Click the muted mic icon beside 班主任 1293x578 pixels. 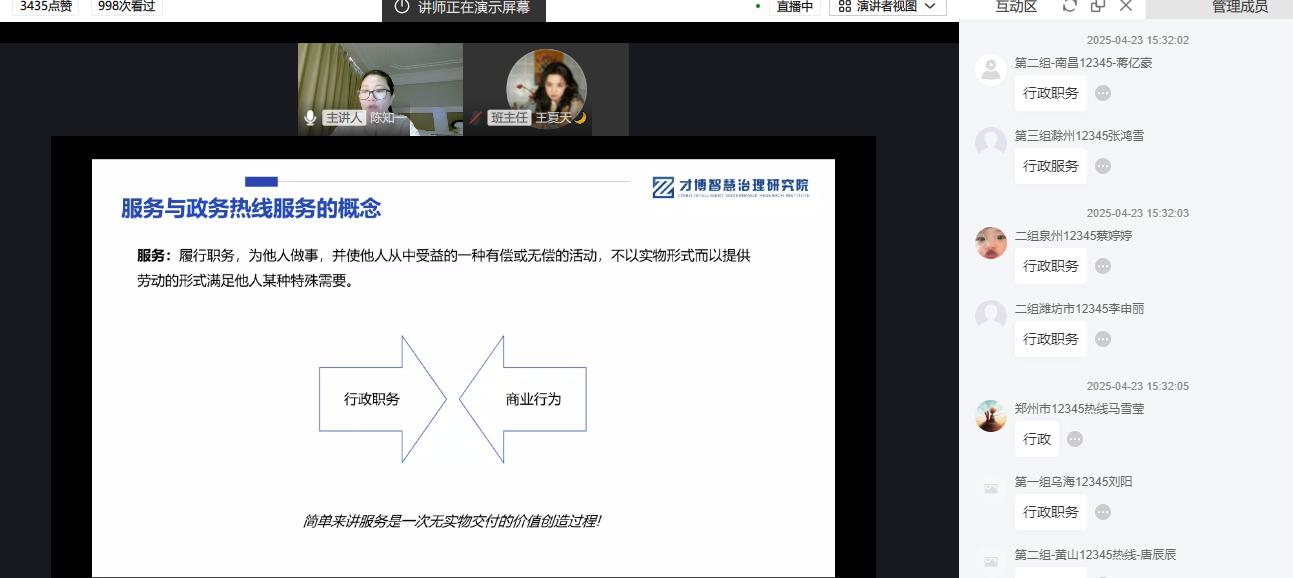click(476, 118)
